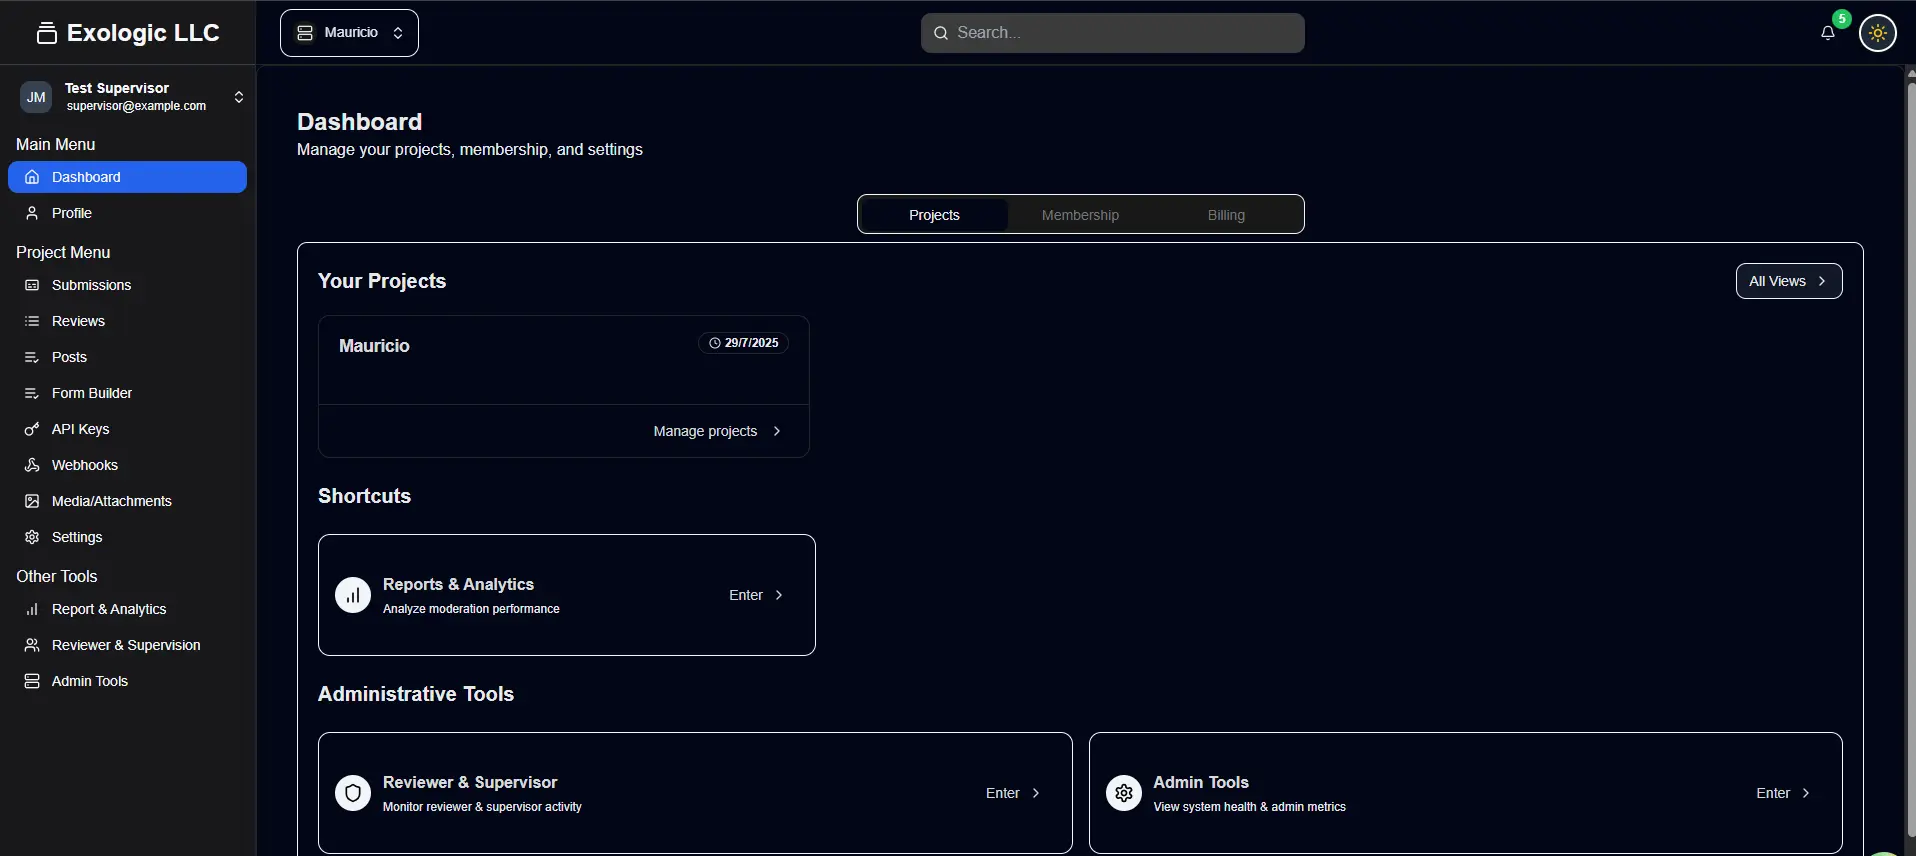Select the Projects tab

[934, 215]
